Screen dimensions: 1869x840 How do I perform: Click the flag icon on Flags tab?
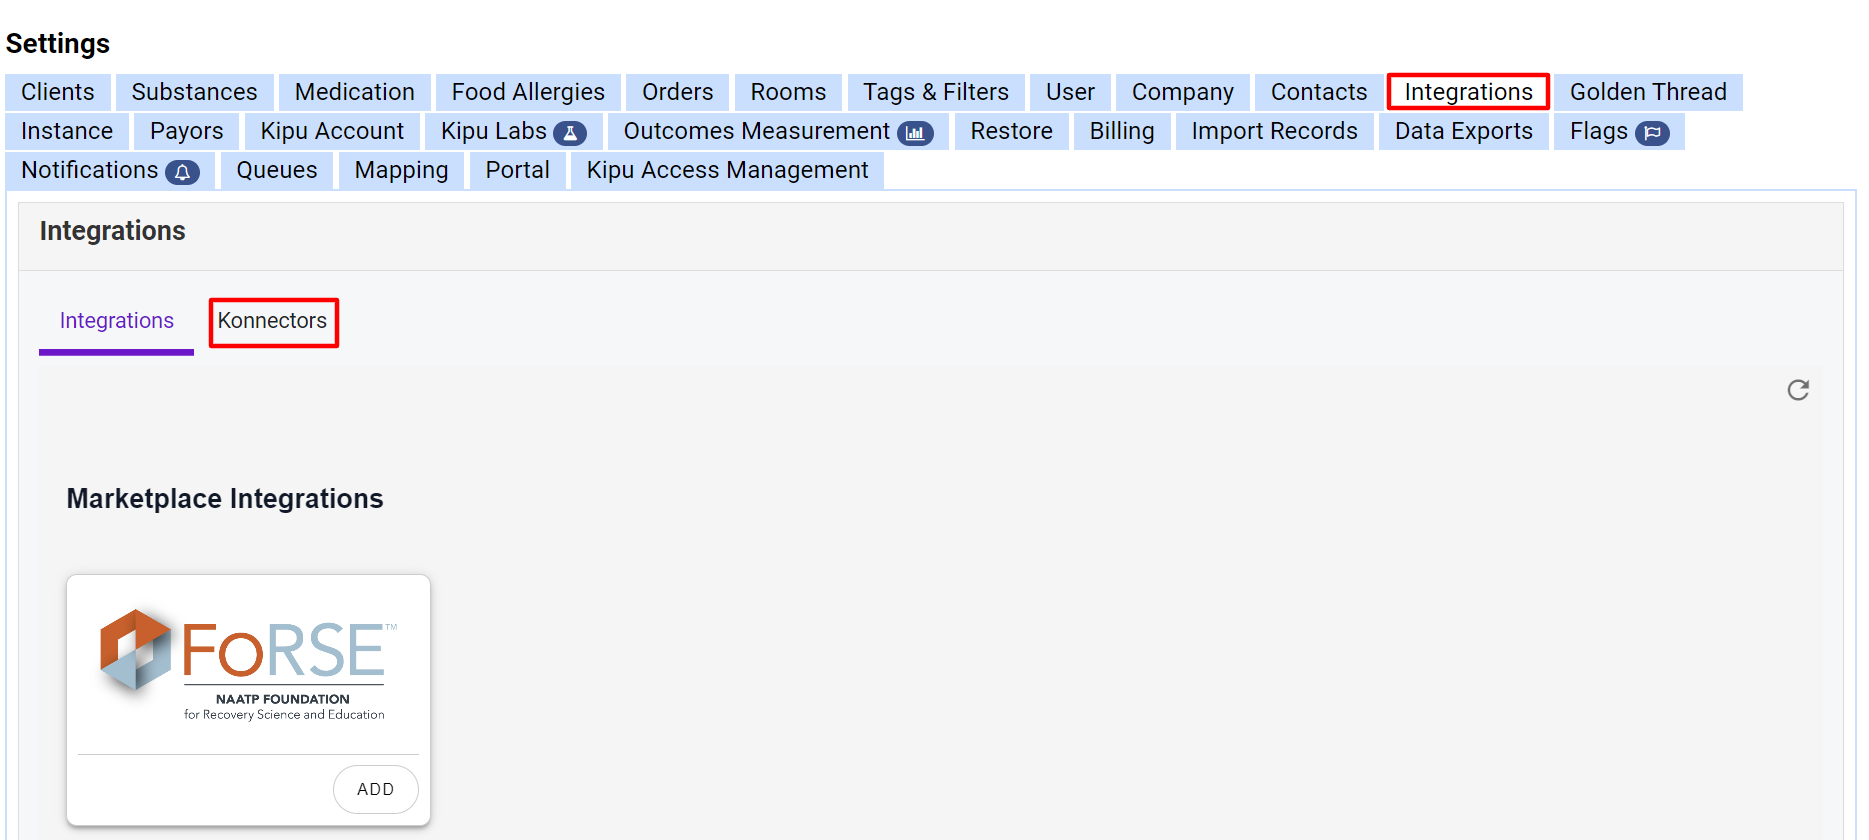[1652, 133]
